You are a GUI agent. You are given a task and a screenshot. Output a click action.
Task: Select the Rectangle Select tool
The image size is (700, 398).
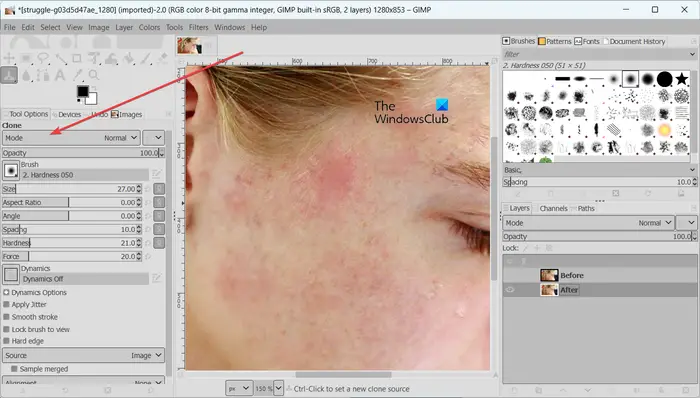26,58
